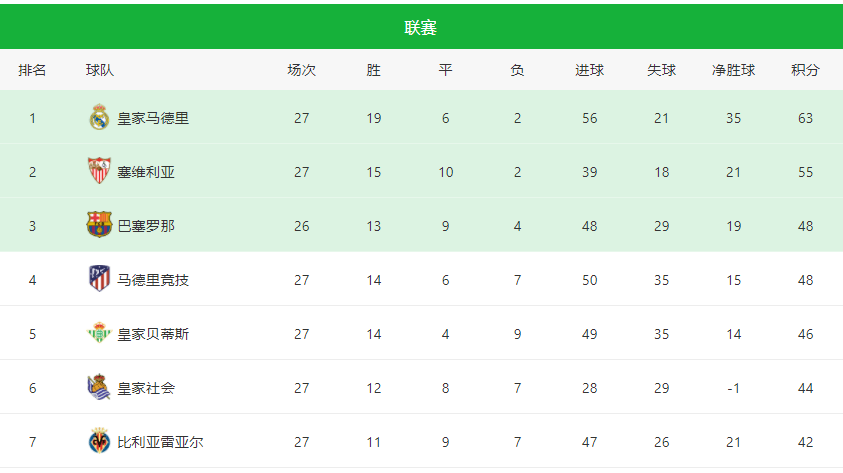
Task: Click the Villarreal club crest icon
Action: (x=99, y=441)
